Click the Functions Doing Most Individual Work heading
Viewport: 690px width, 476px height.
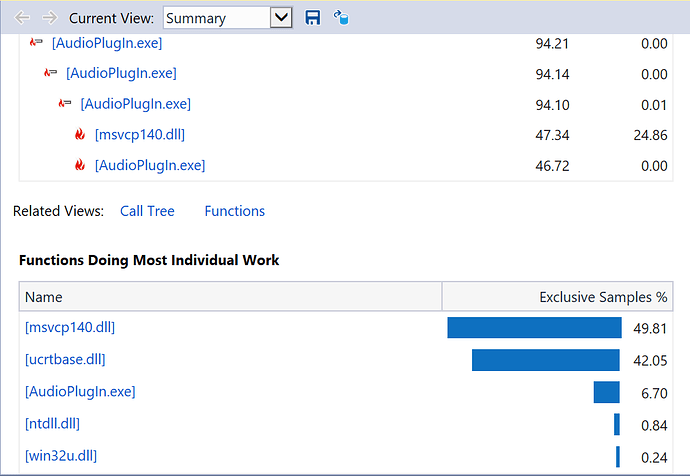tap(149, 260)
